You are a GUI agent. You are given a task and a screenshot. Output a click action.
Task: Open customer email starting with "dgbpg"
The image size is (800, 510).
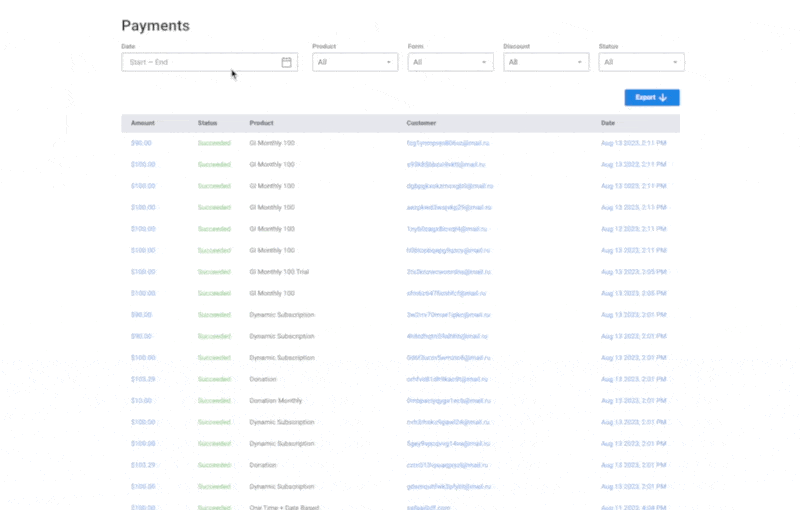[x=450, y=186]
